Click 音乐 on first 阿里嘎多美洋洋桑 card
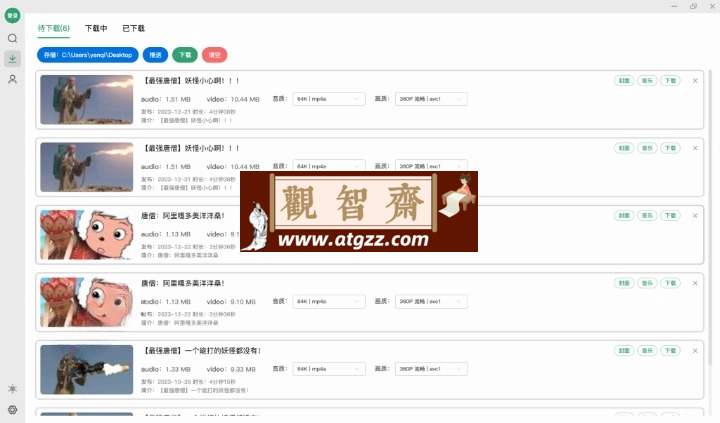The height and width of the screenshot is (423, 720). pyautogui.click(x=647, y=216)
